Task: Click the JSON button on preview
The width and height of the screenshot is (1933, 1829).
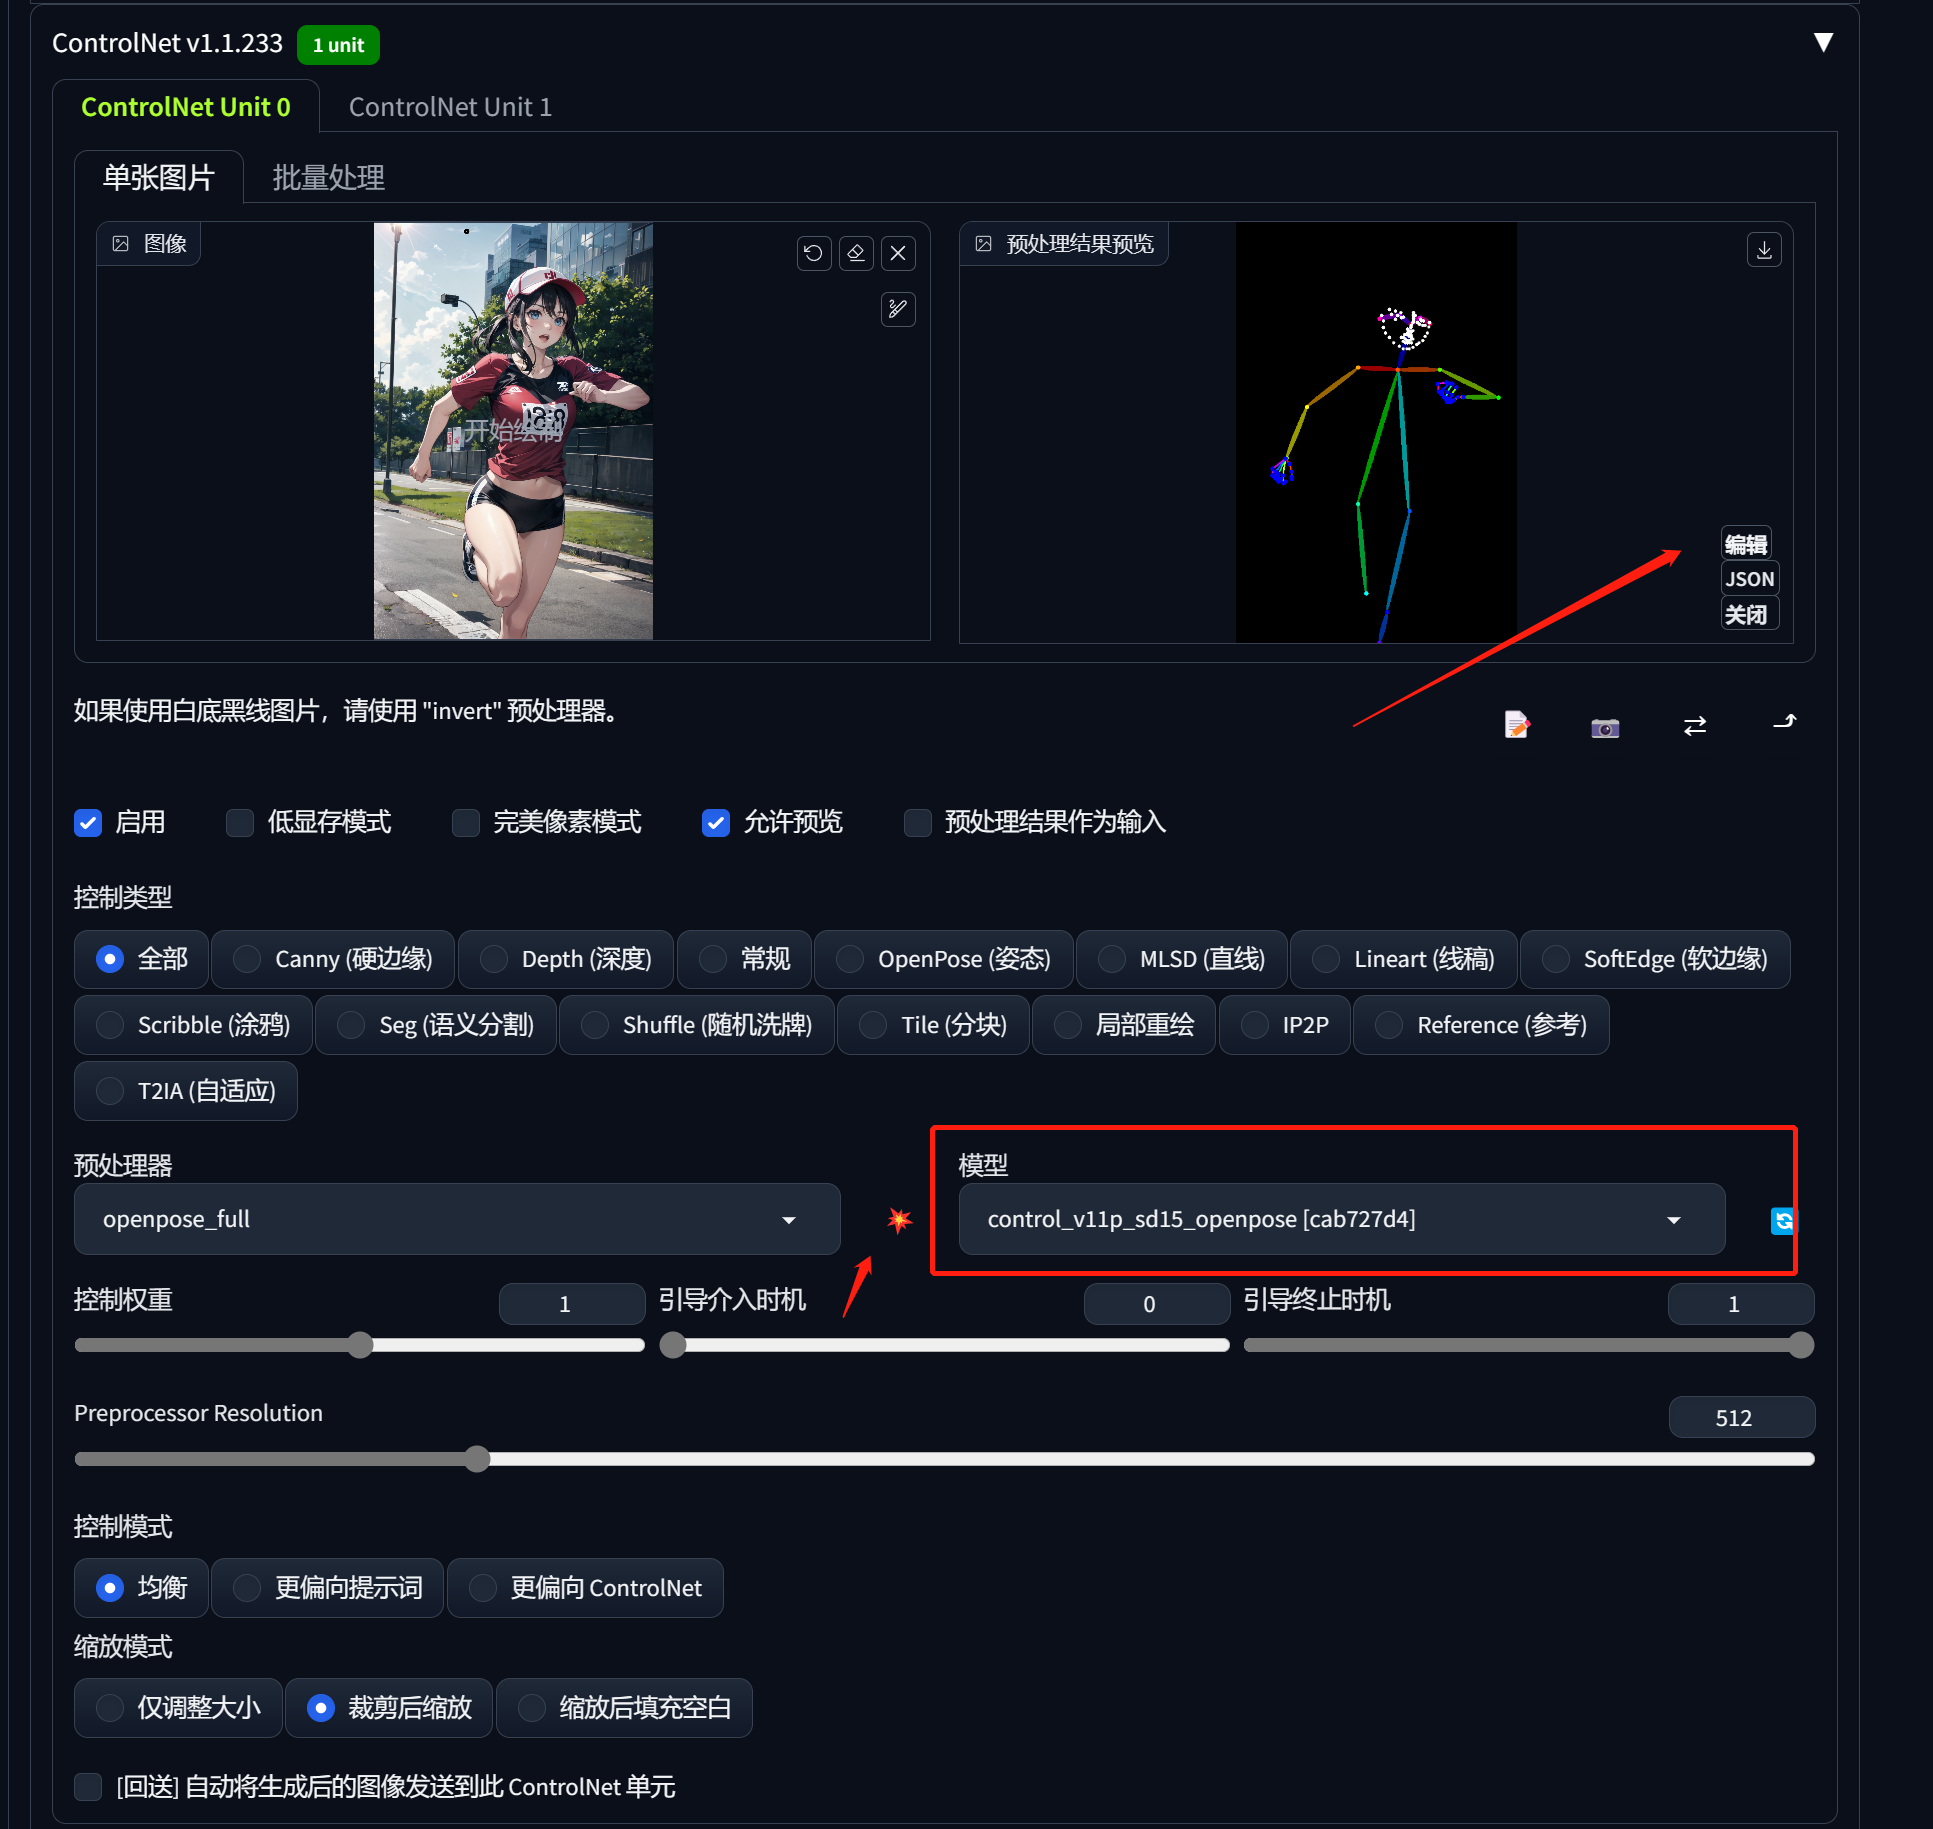Action: pyautogui.click(x=1749, y=579)
